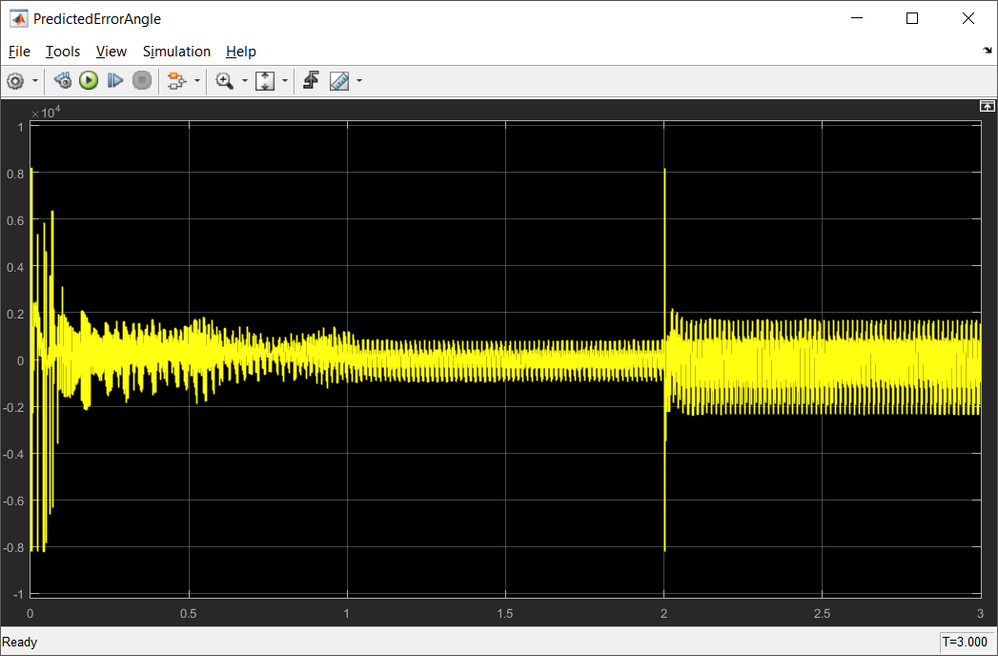Click the y-axis tick label 0.8
This screenshot has height=656, width=998.
tap(15, 174)
